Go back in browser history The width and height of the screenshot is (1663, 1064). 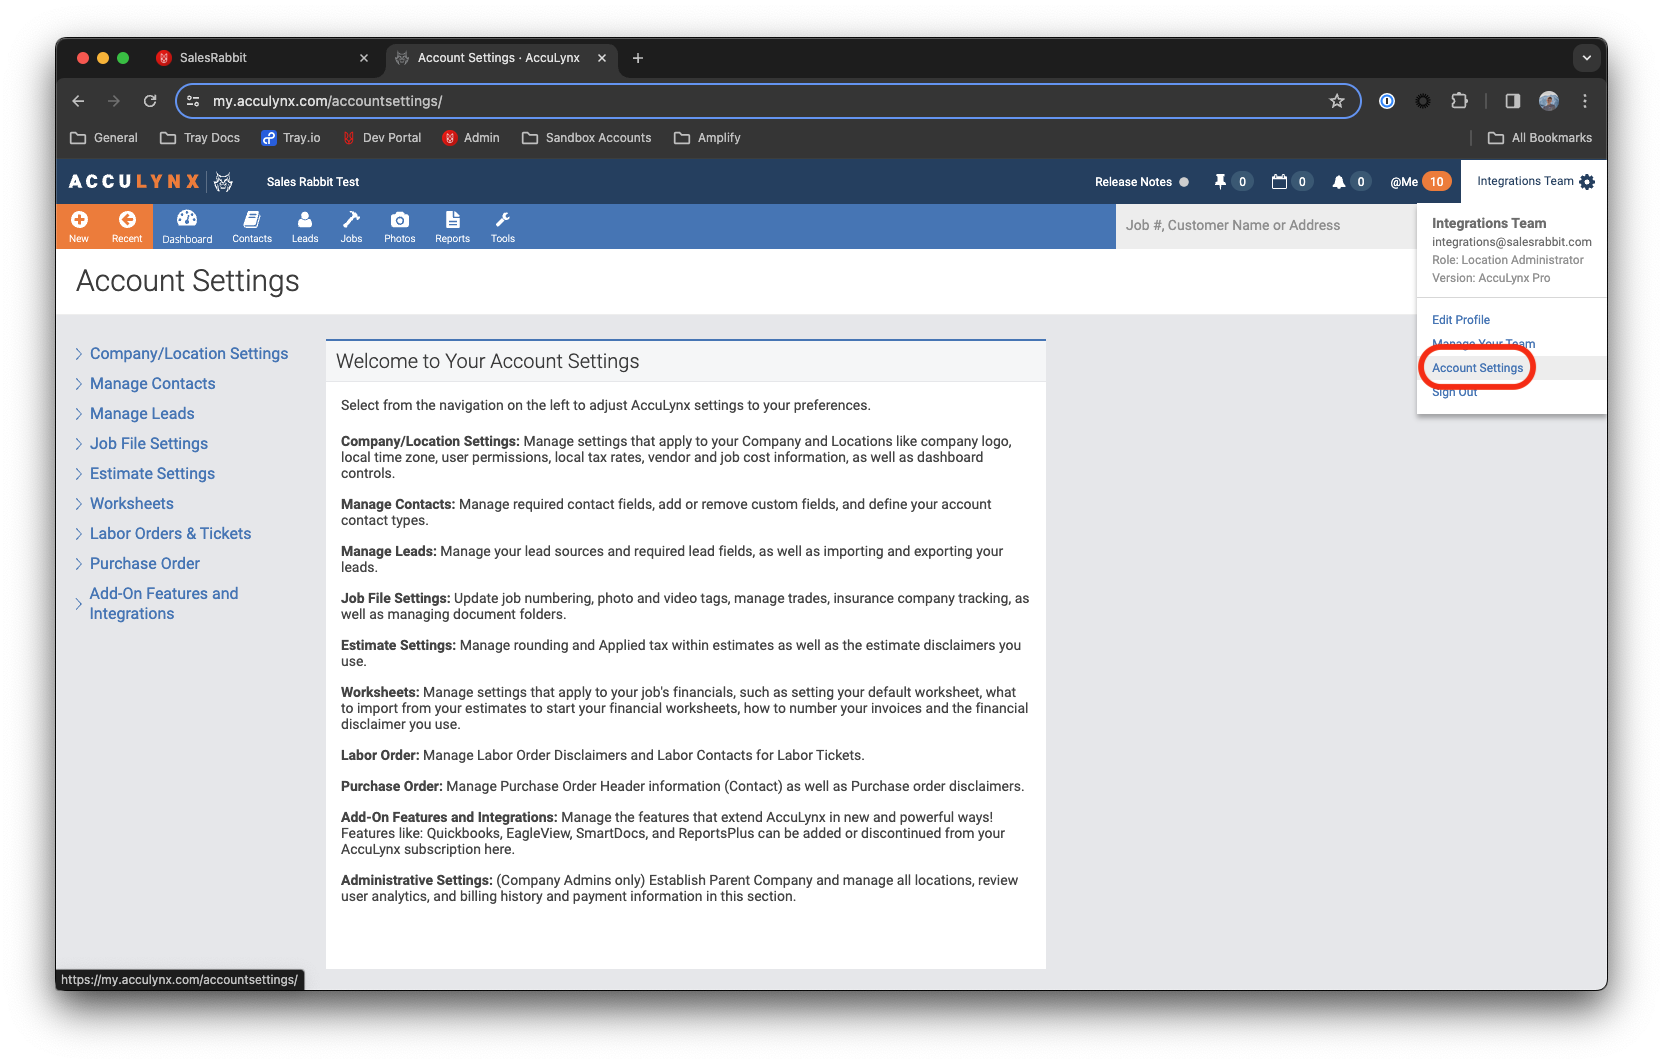78,101
